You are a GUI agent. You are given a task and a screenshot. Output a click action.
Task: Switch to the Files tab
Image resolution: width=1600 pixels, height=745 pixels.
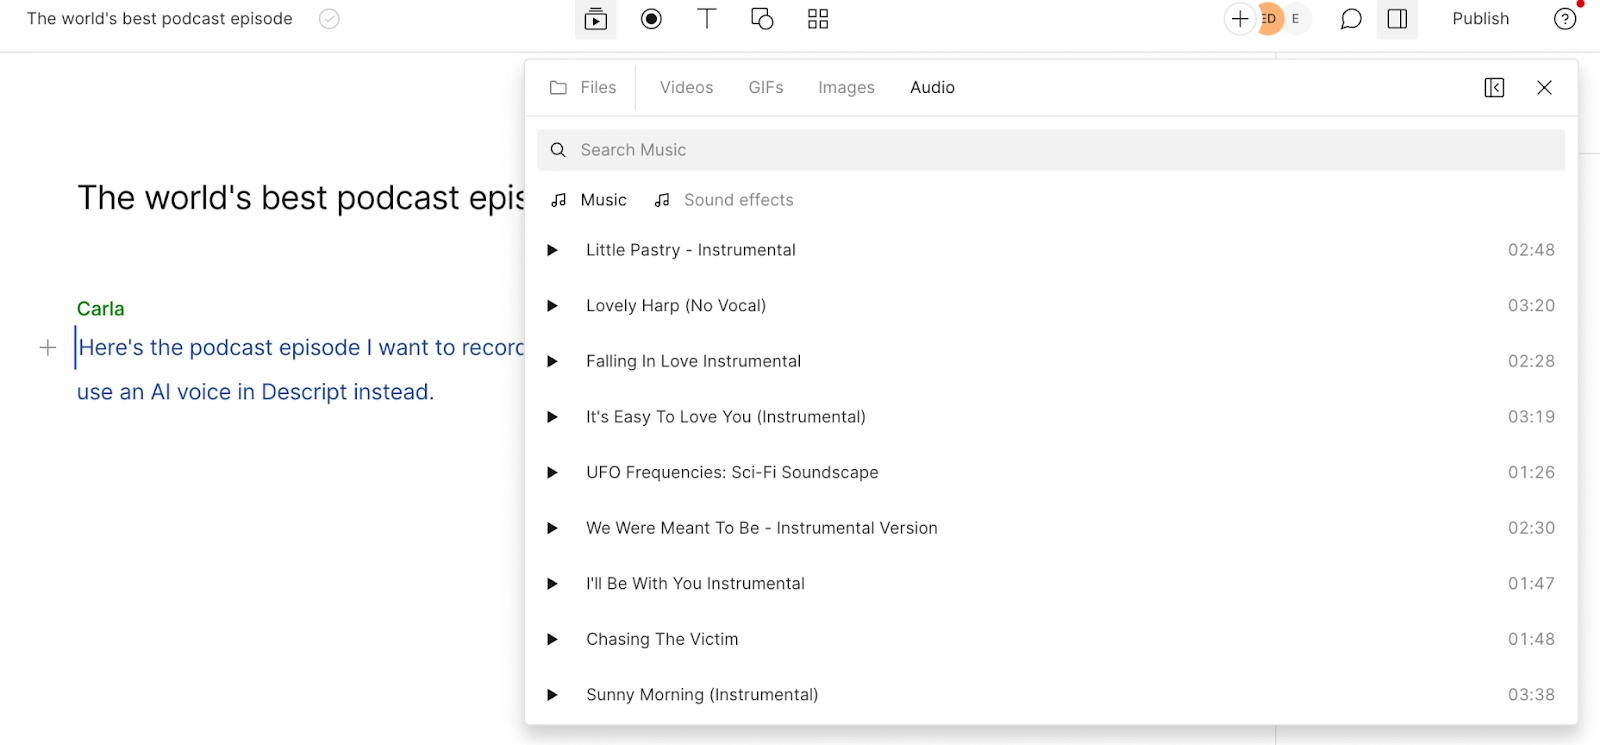583,88
